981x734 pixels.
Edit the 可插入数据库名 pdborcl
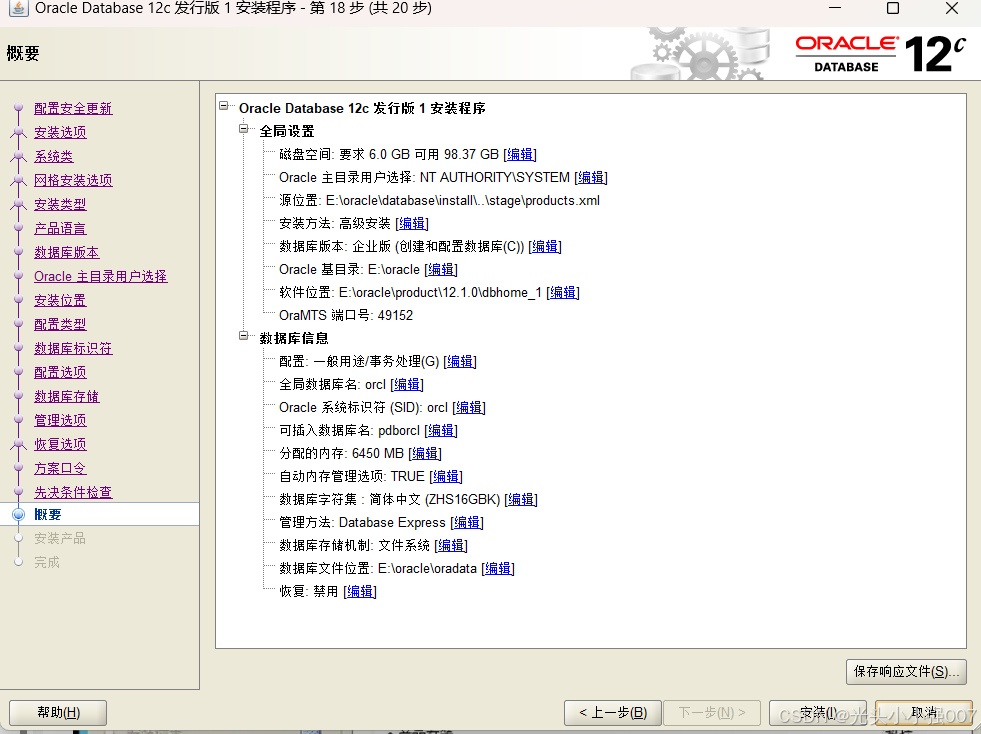tap(441, 431)
